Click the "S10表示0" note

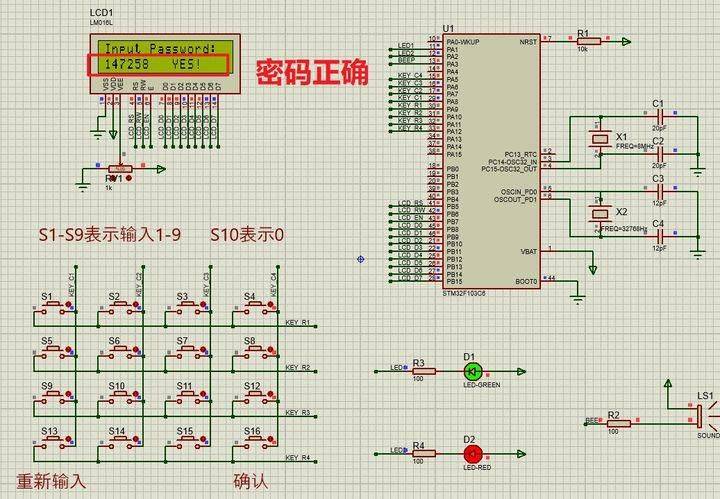[247, 235]
